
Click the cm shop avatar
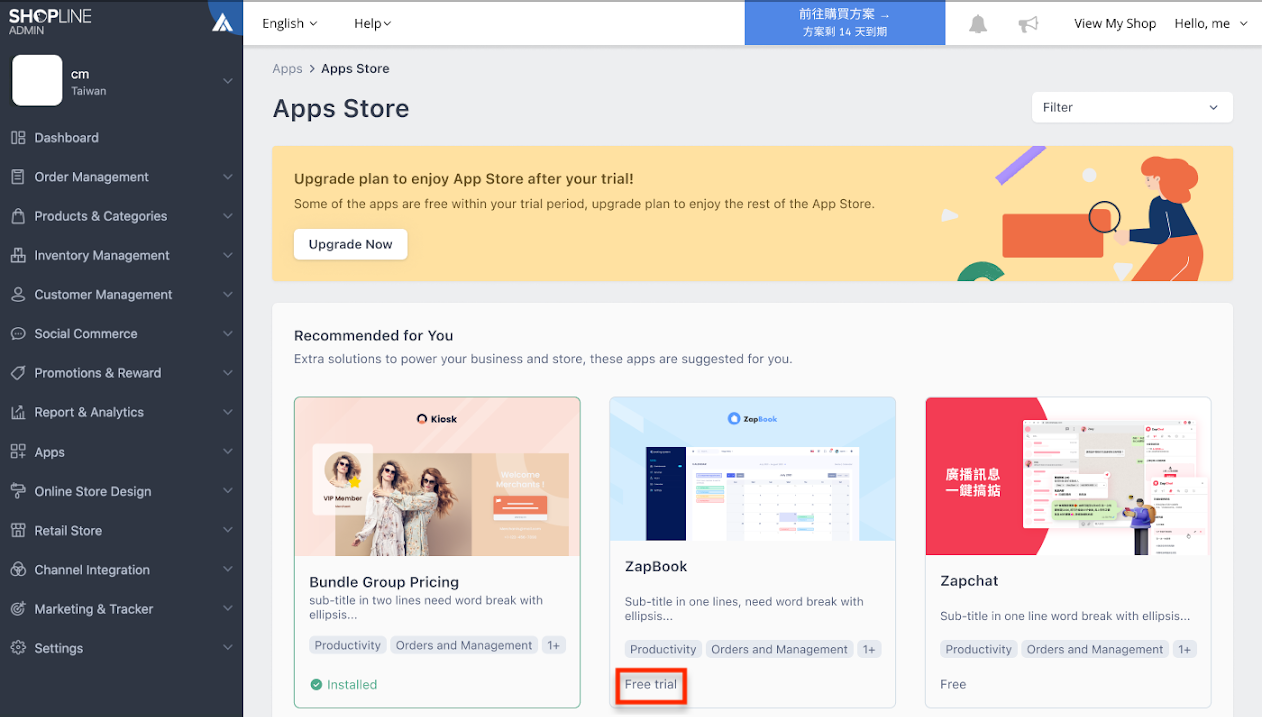pos(37,81)
